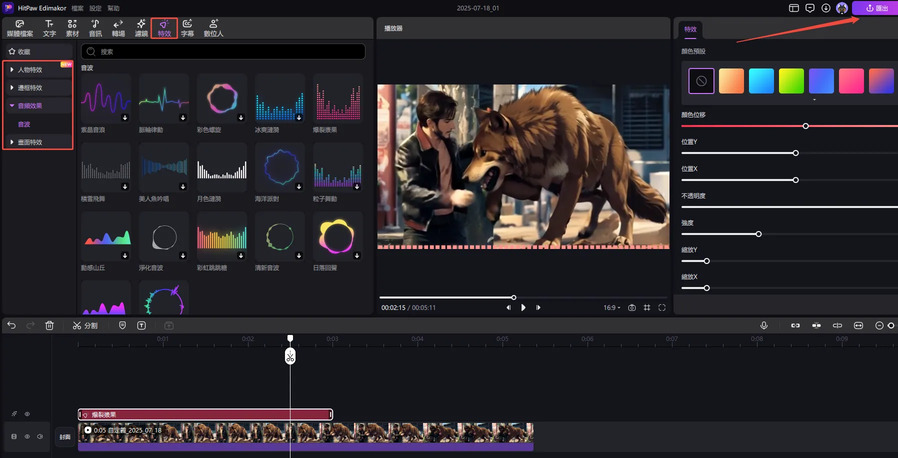Click the undo arrow in timeline toolbar
Viewport: 898px width, 458px height.
click(x=11, y=325)
